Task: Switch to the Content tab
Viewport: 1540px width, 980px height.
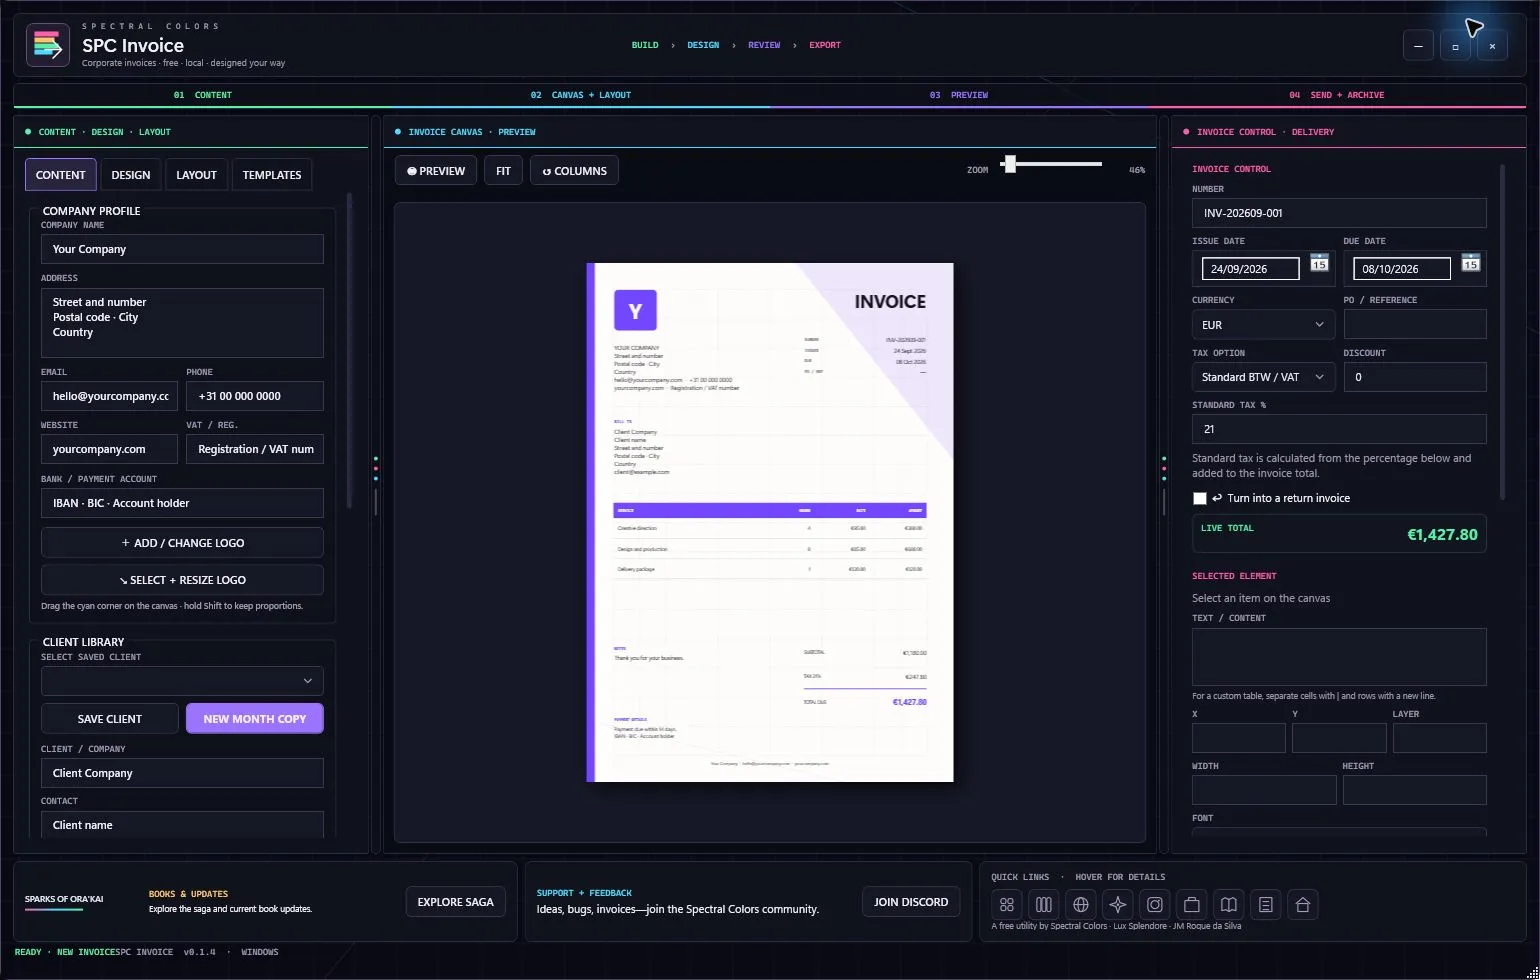Action: coord(61,175)
